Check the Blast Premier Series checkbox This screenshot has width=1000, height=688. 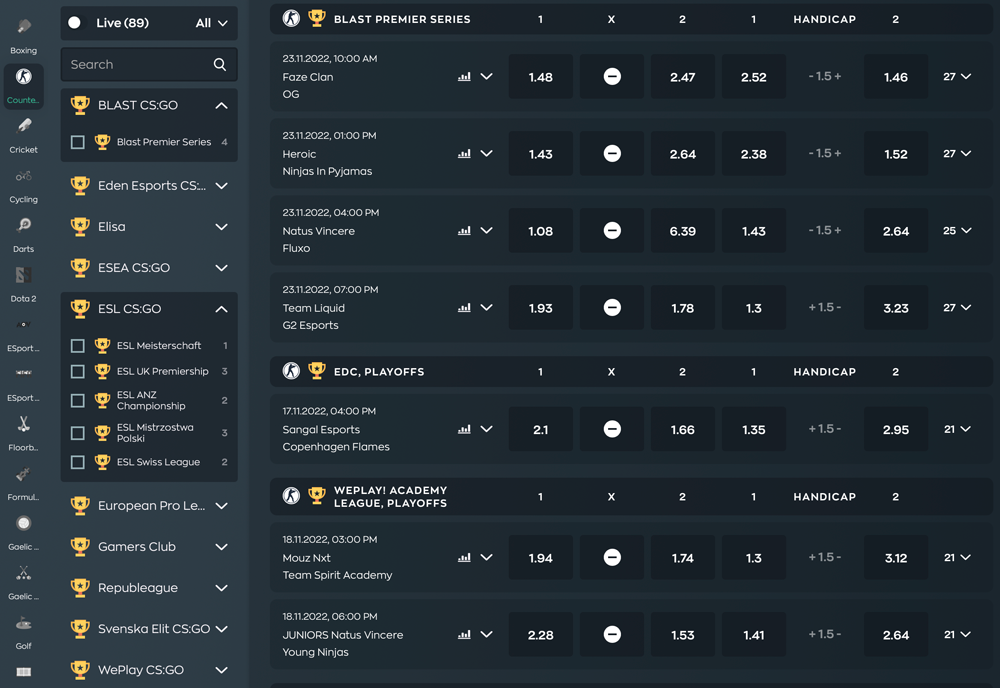point(76,142)
